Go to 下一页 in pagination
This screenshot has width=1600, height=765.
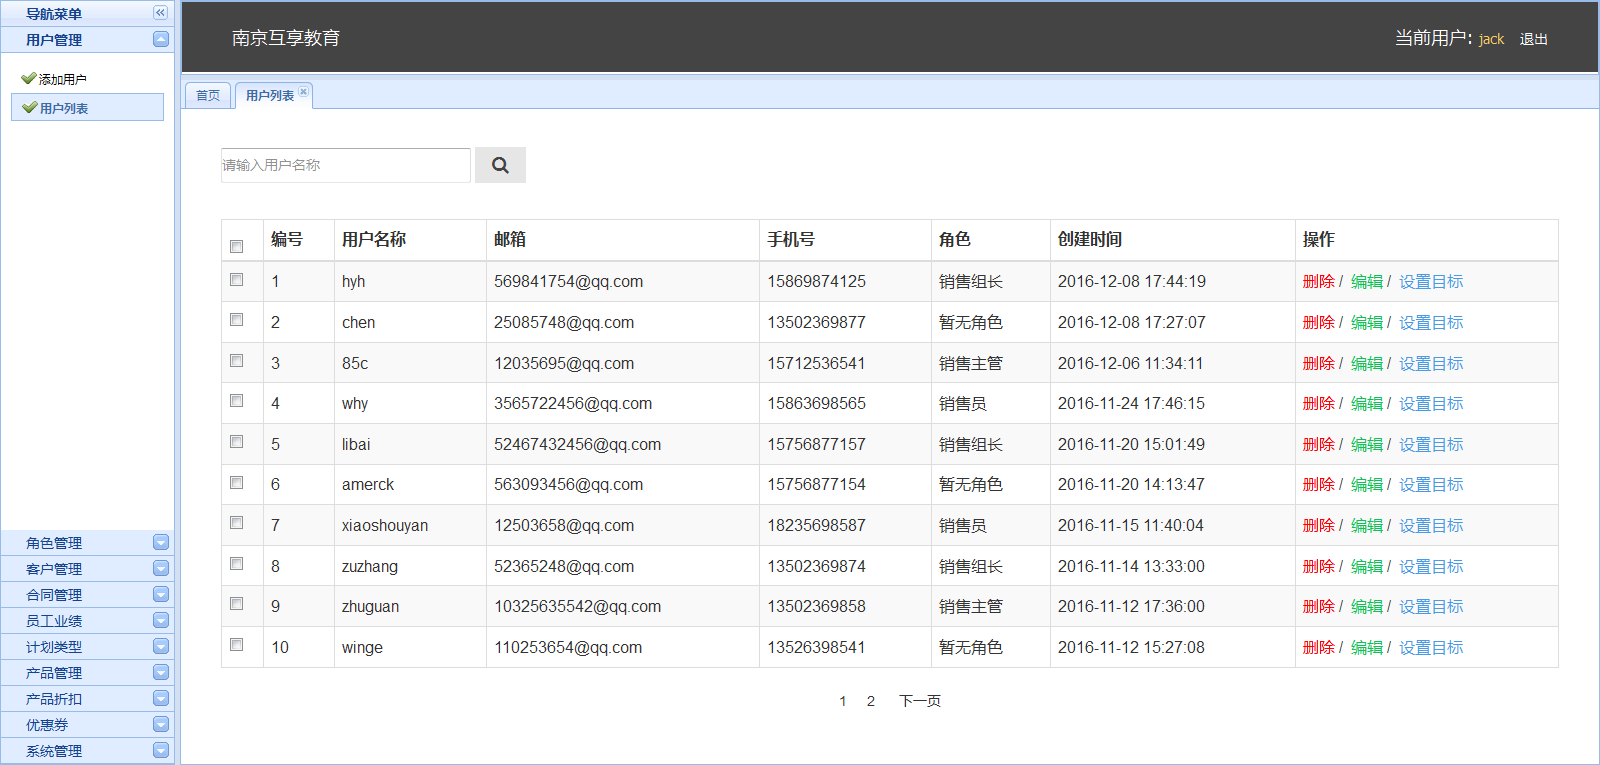919,701
